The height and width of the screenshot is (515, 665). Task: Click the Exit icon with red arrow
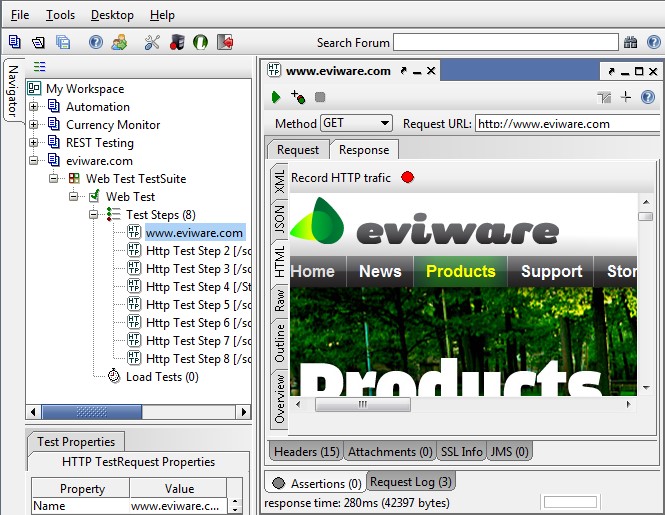point(225,42)
